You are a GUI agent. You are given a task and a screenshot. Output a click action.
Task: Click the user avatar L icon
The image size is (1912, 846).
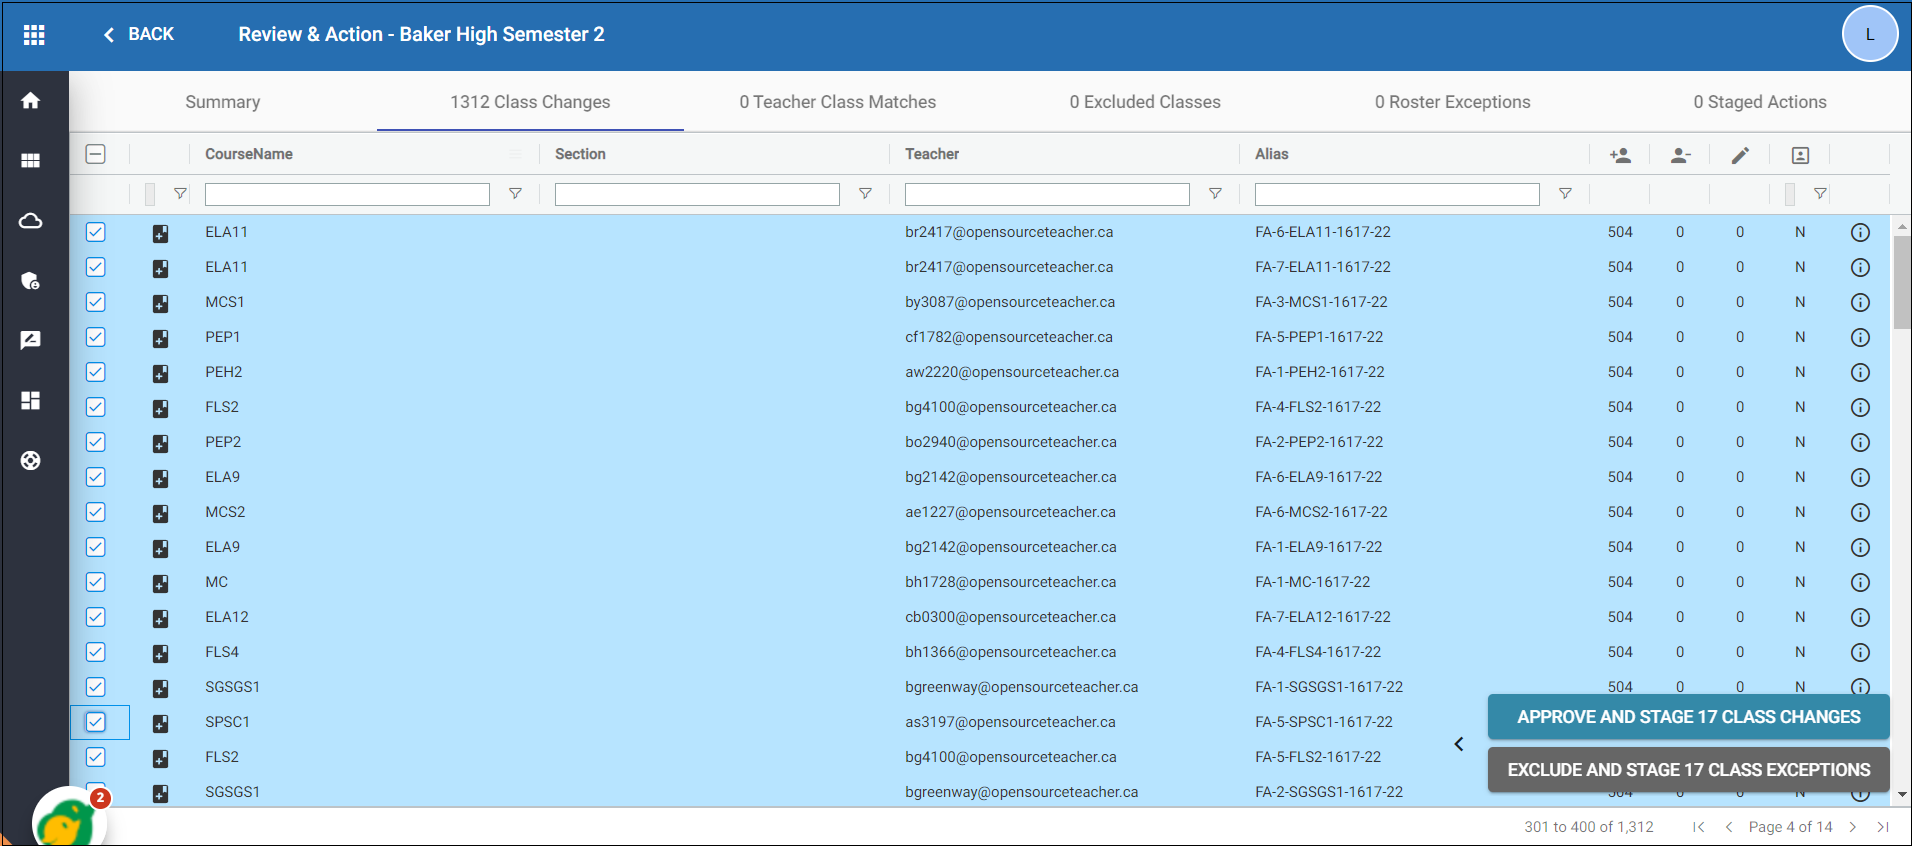pos(1869,34)
